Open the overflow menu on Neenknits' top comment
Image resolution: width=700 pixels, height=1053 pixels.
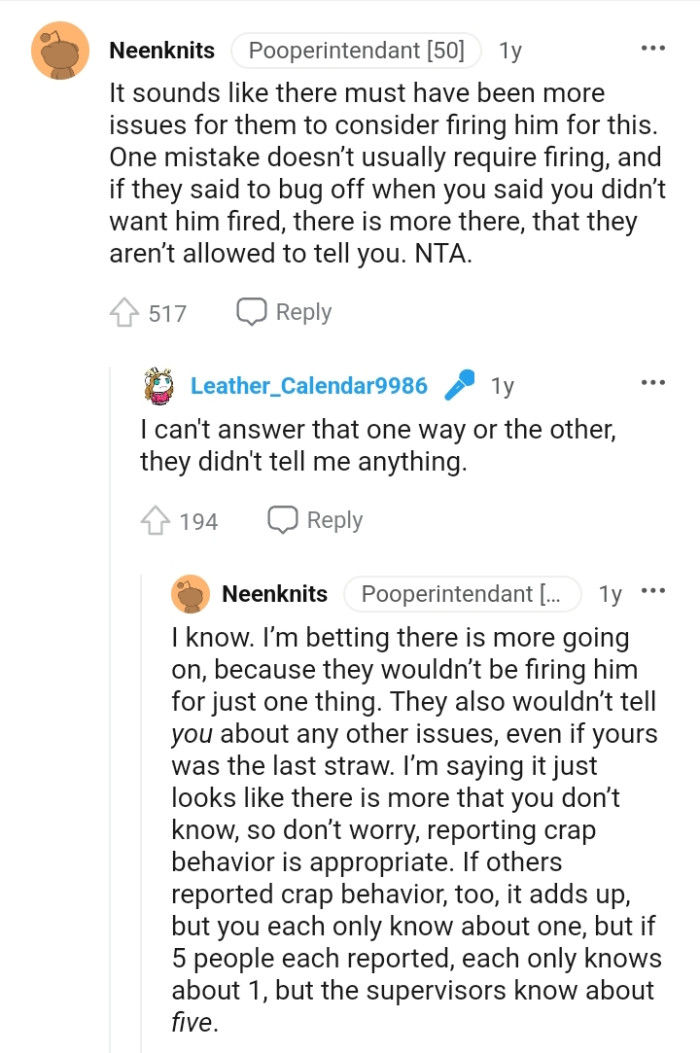[x=654, y=47]
